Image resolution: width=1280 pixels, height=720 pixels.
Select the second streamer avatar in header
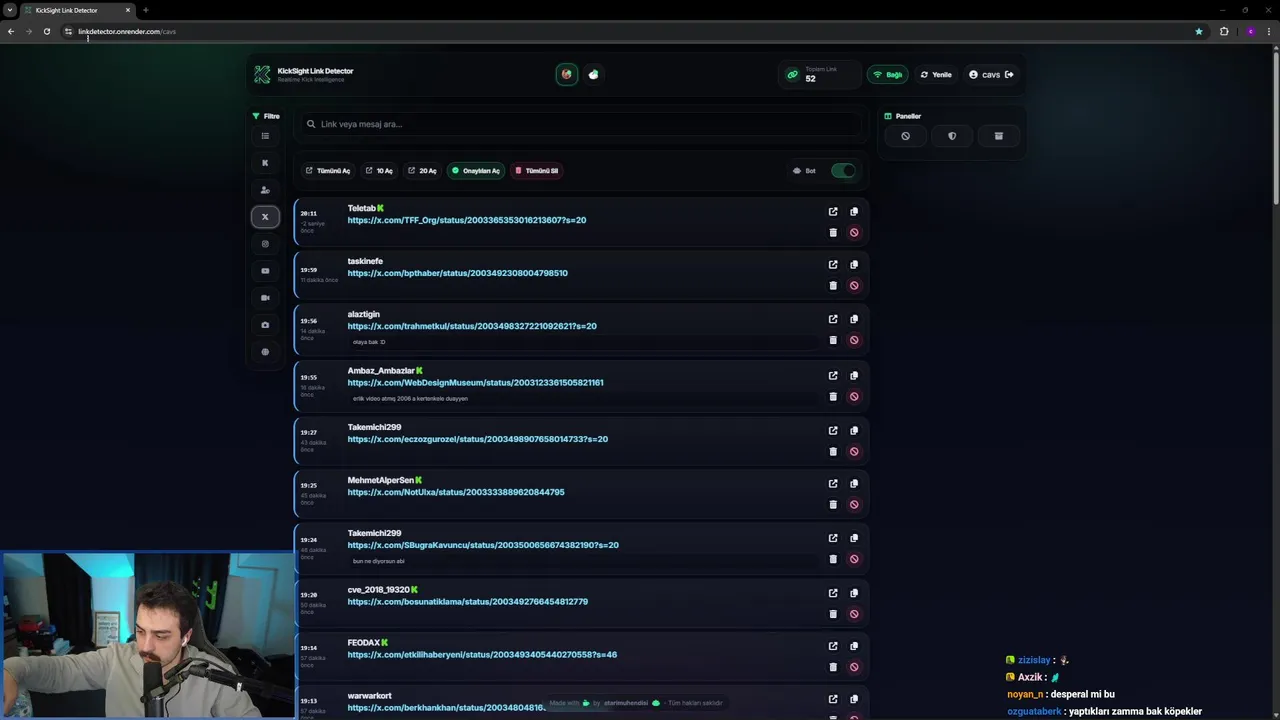(x=594, y=74)
